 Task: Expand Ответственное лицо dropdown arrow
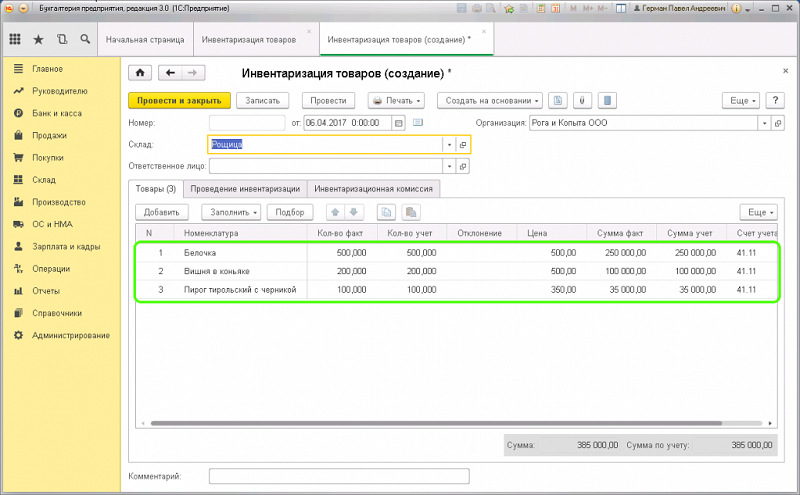449,166
